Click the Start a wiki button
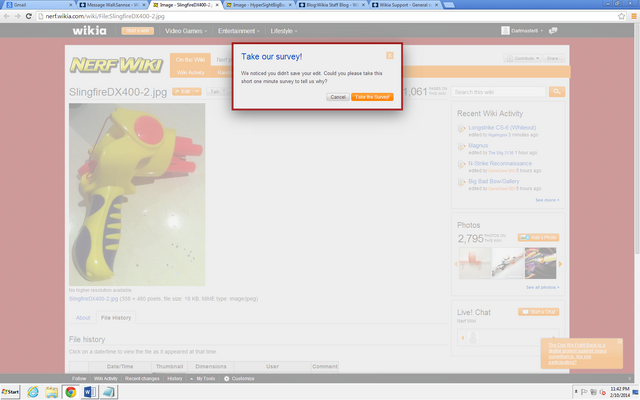The image size is (640, 400). (138, 31)
